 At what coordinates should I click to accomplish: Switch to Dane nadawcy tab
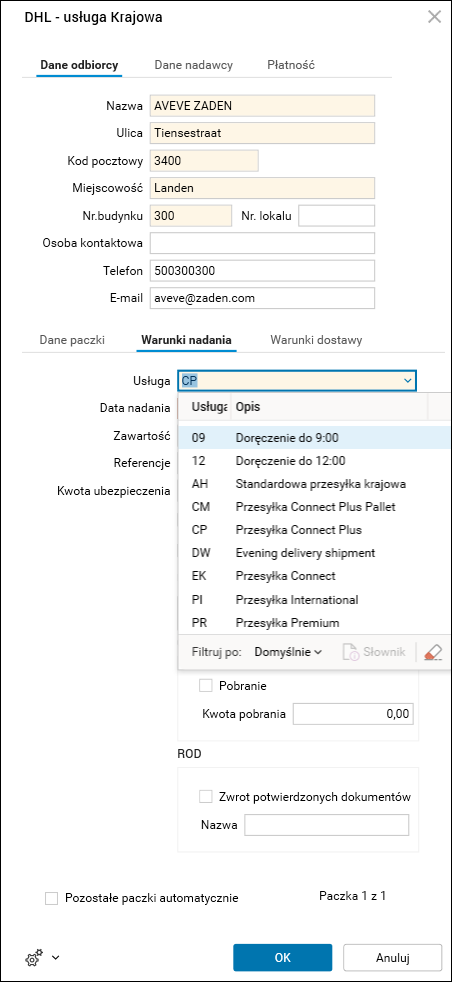[194, 65]
